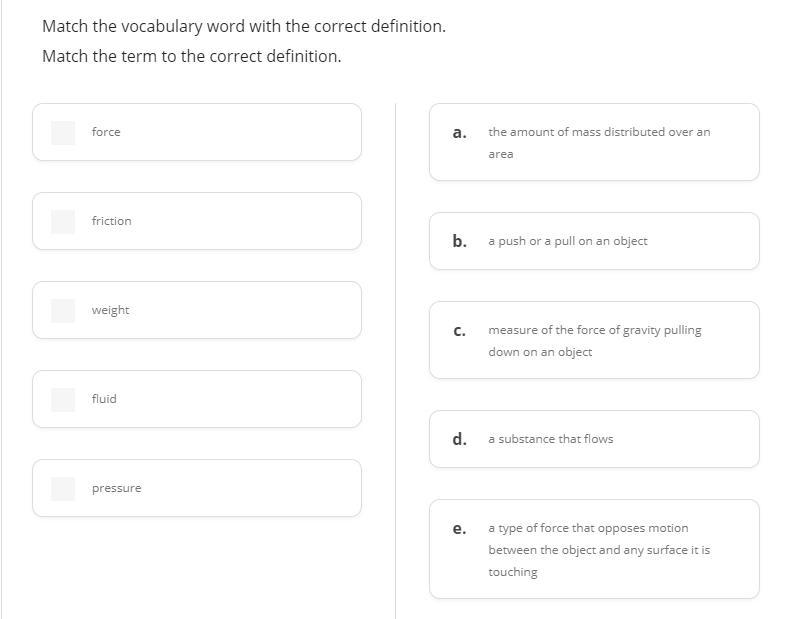Image resolution: width=787 pixels, height=619 pixels.
Task: Choose the 'a push or a pull' definition text
Action: (567, 241)
